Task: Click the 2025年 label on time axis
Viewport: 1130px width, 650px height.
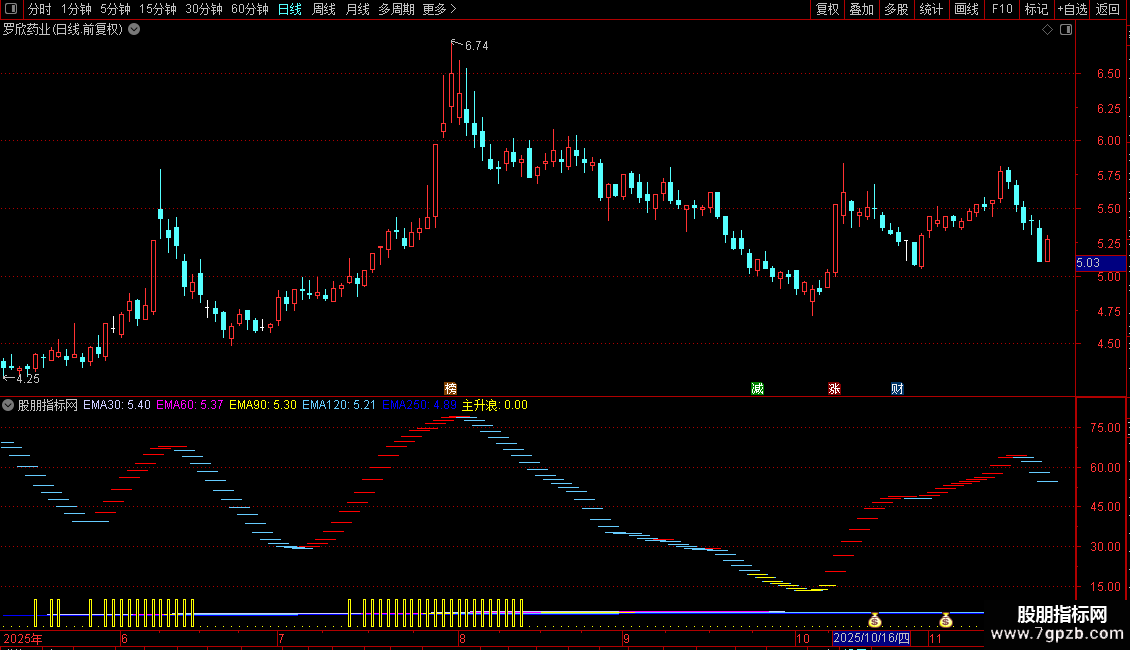Action: pyautogui.click(x=23, y=638)
